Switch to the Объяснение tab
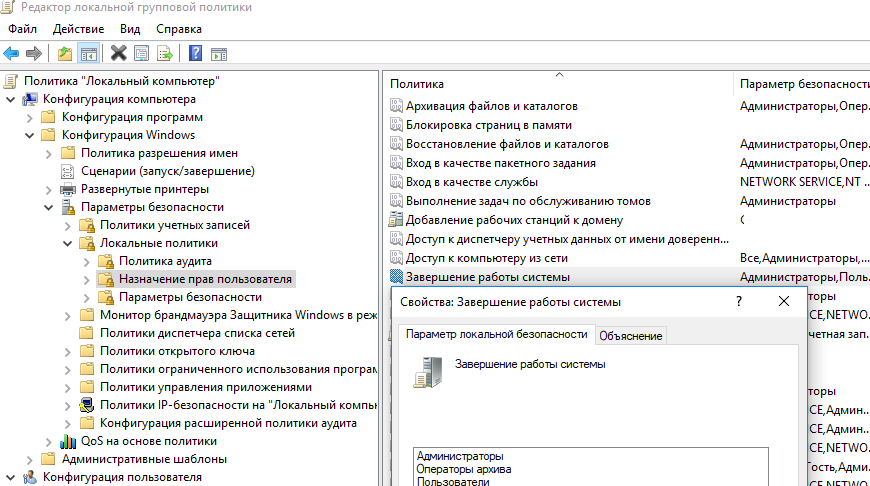Image resolution: width=870 pixels, height=486 pixels. 631,336
